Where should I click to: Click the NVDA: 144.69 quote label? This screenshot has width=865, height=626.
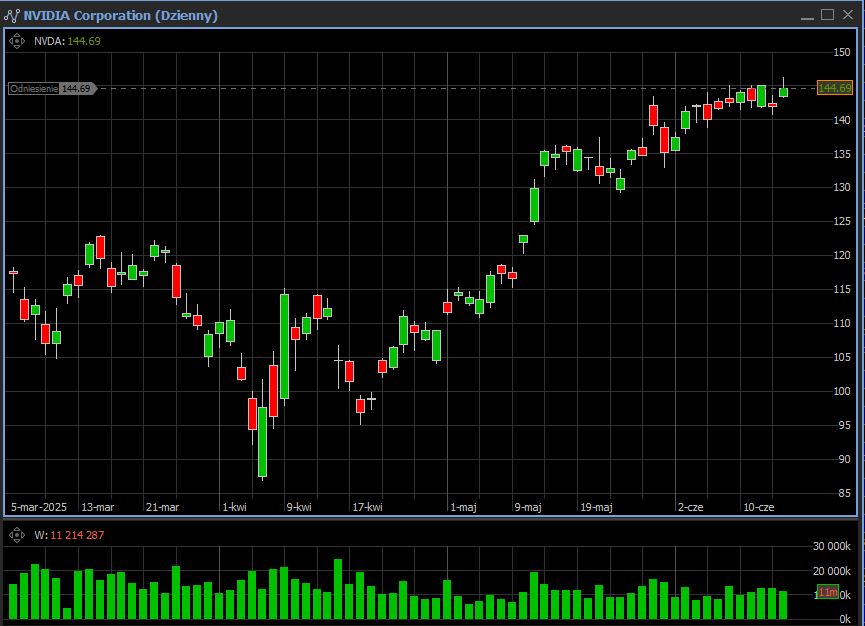coord(67,41)
